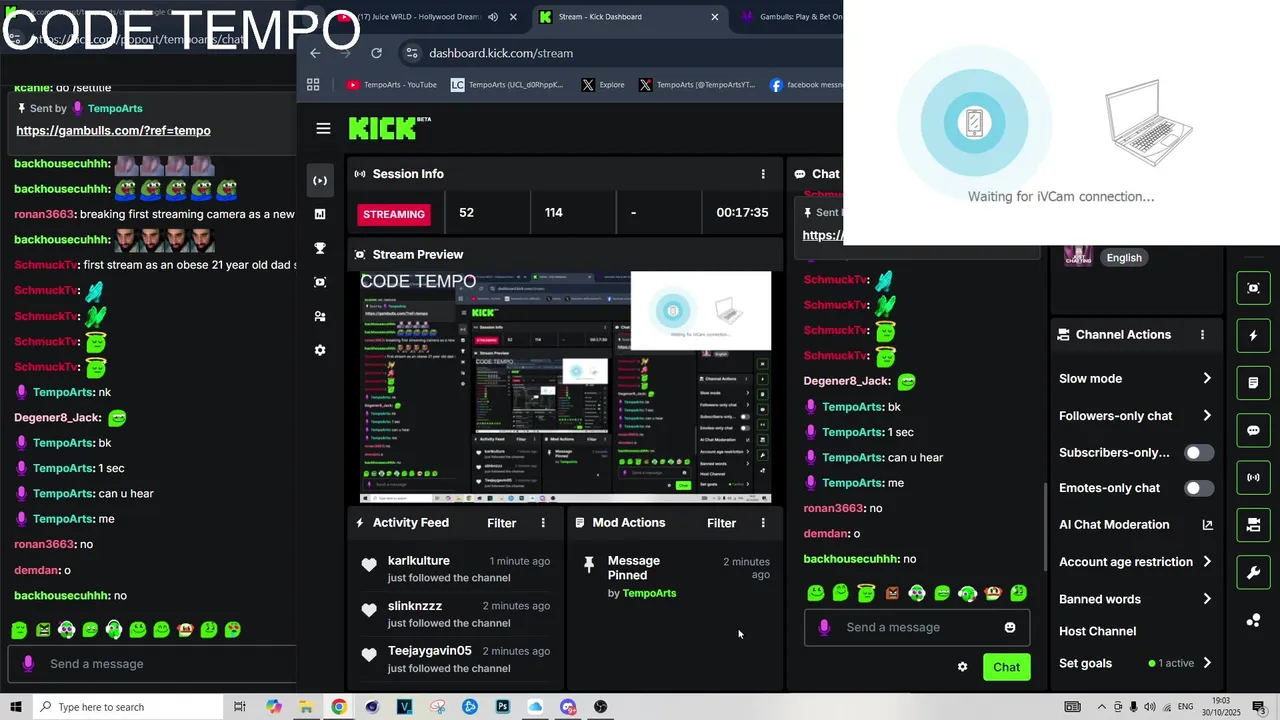Click Teejaygavin05 follow entry in Activity Feed
The width and height of the screenshot is (1280, 720).
(455, 659)
